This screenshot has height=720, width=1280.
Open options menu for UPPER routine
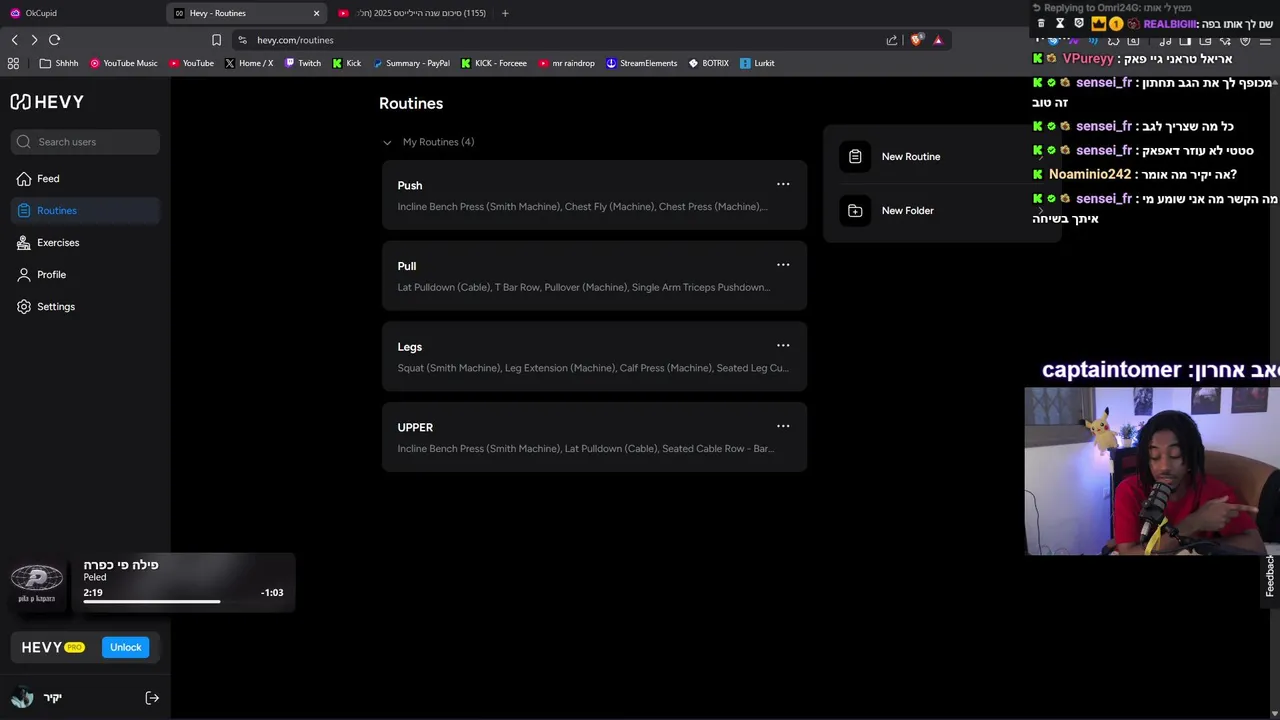(783, 426)
